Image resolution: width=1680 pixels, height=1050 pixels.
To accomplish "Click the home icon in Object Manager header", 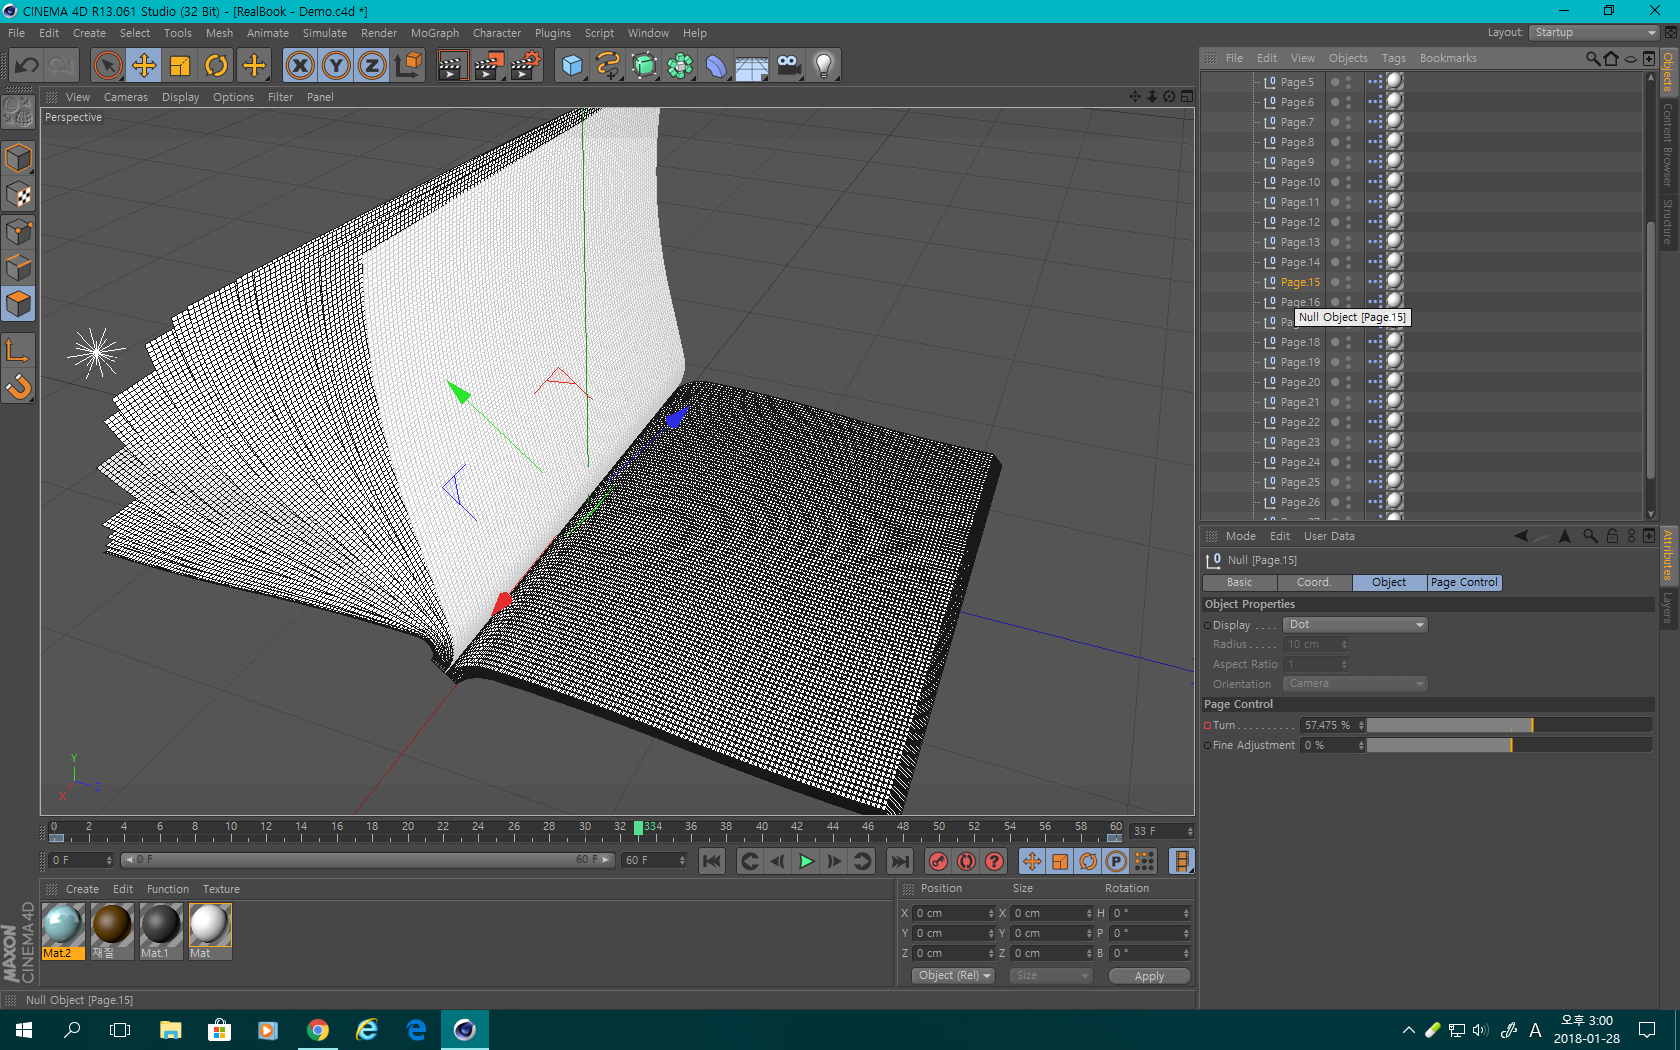I will point(1611,58).
